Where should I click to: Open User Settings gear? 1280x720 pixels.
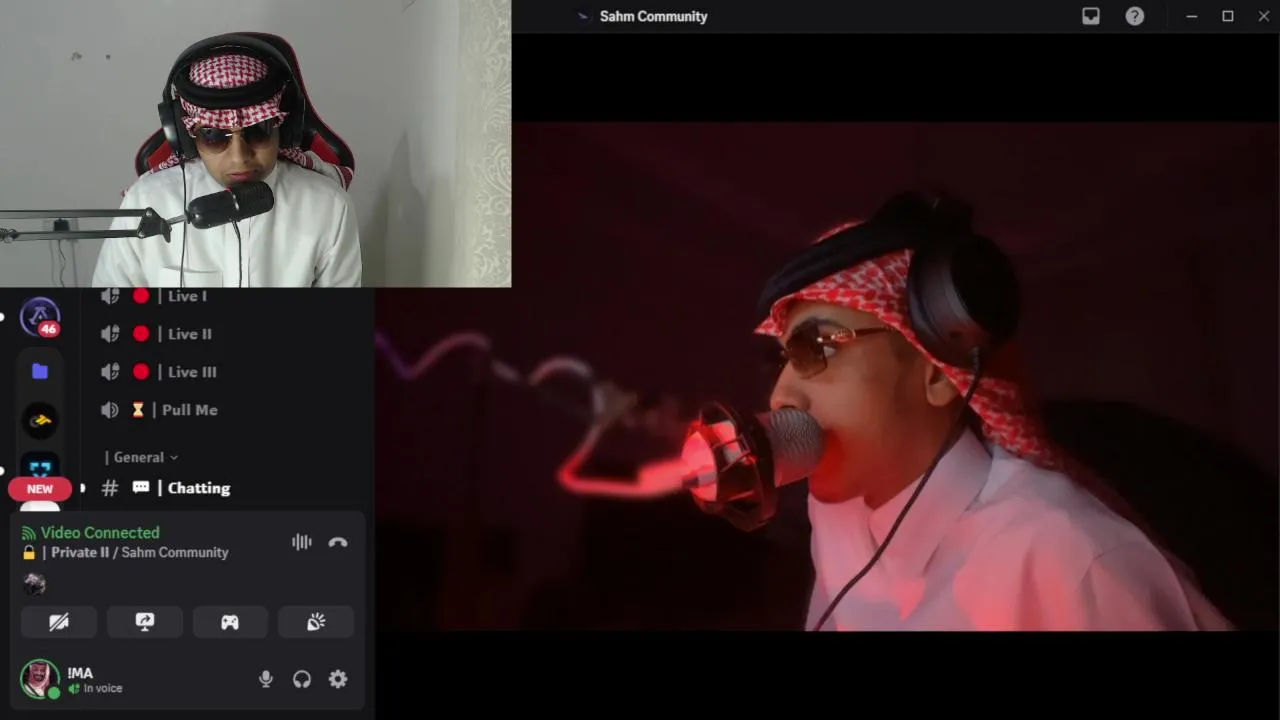[338, 679]
